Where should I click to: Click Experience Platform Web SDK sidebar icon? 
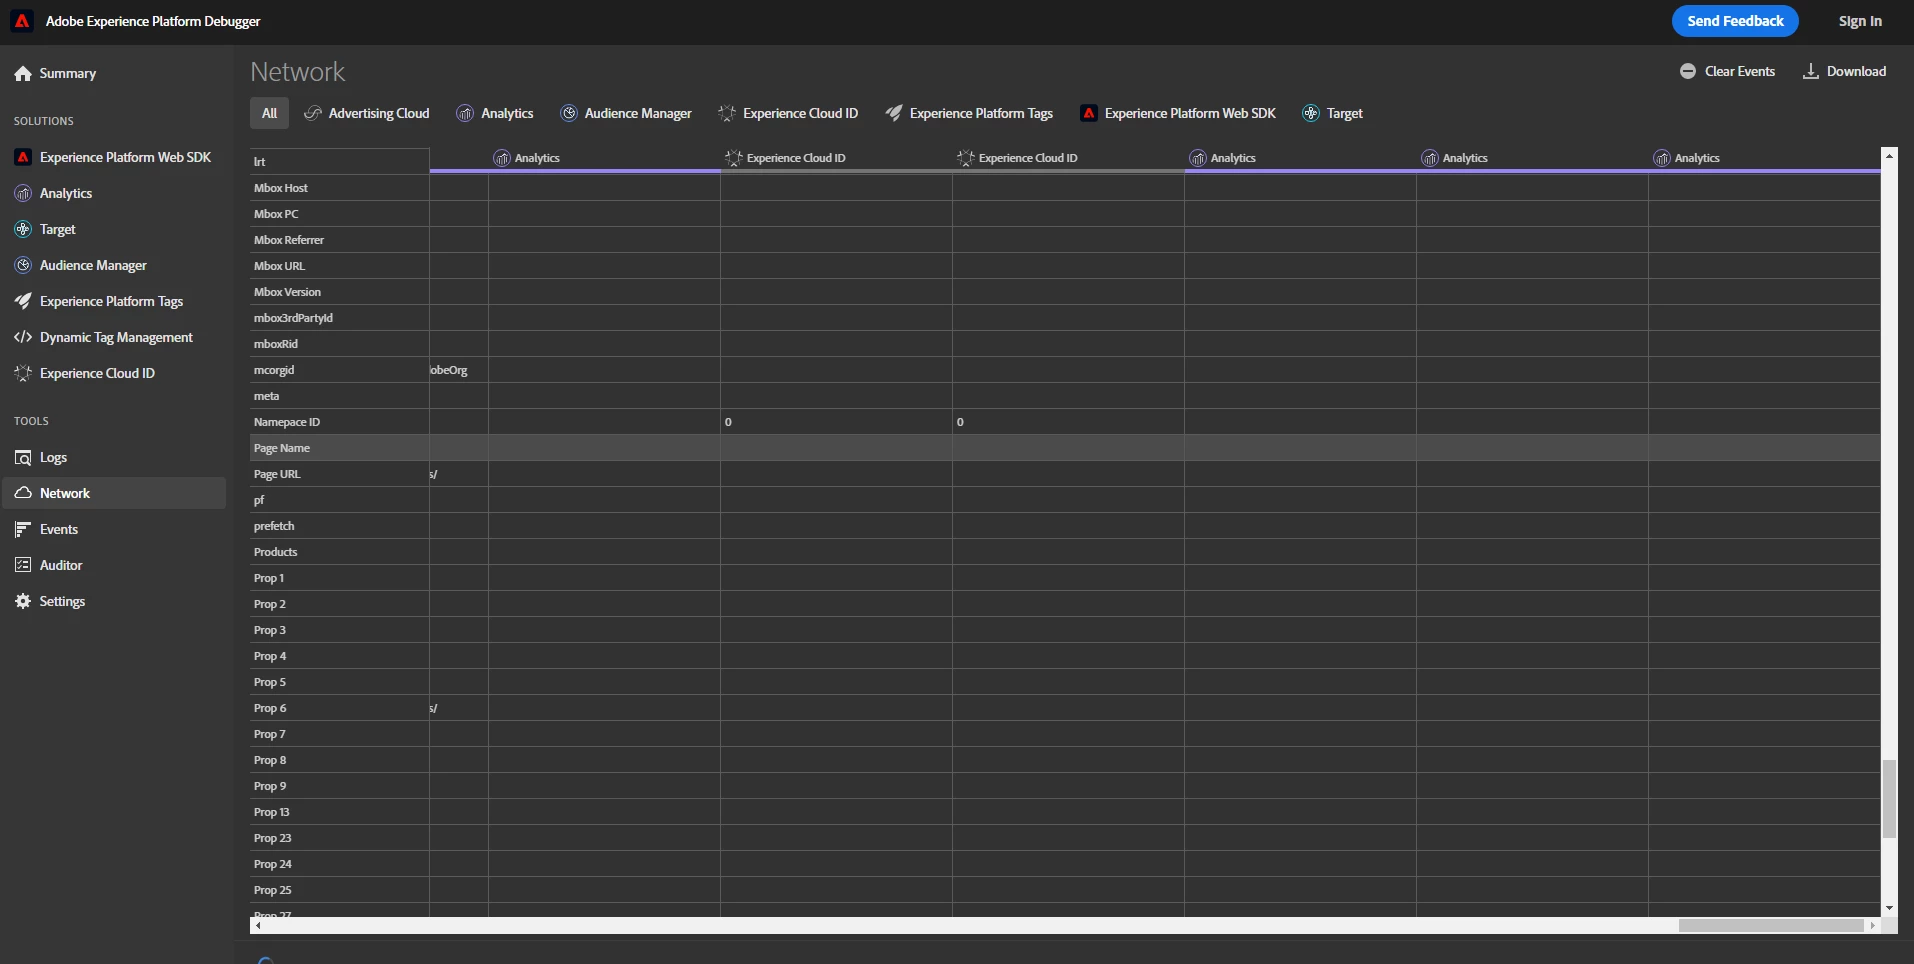[x=23, y=158]
